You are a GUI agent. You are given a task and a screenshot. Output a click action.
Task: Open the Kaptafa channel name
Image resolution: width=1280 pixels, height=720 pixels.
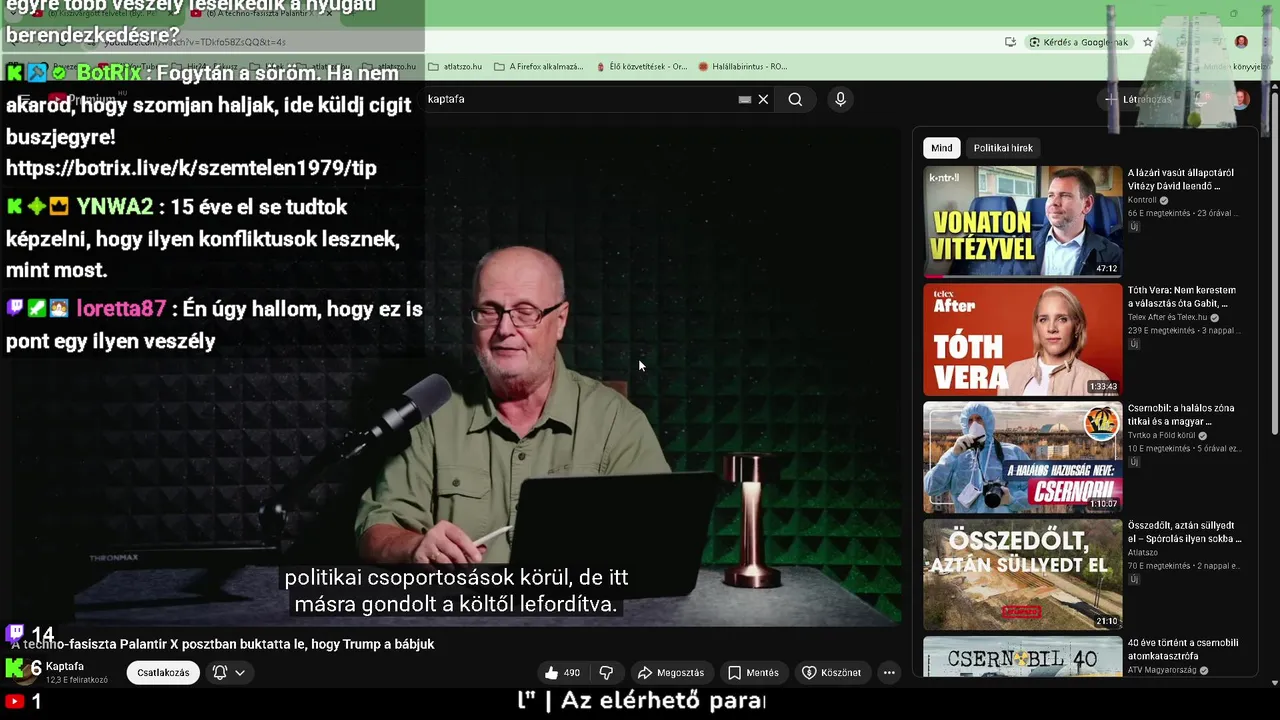click(65, 666)
